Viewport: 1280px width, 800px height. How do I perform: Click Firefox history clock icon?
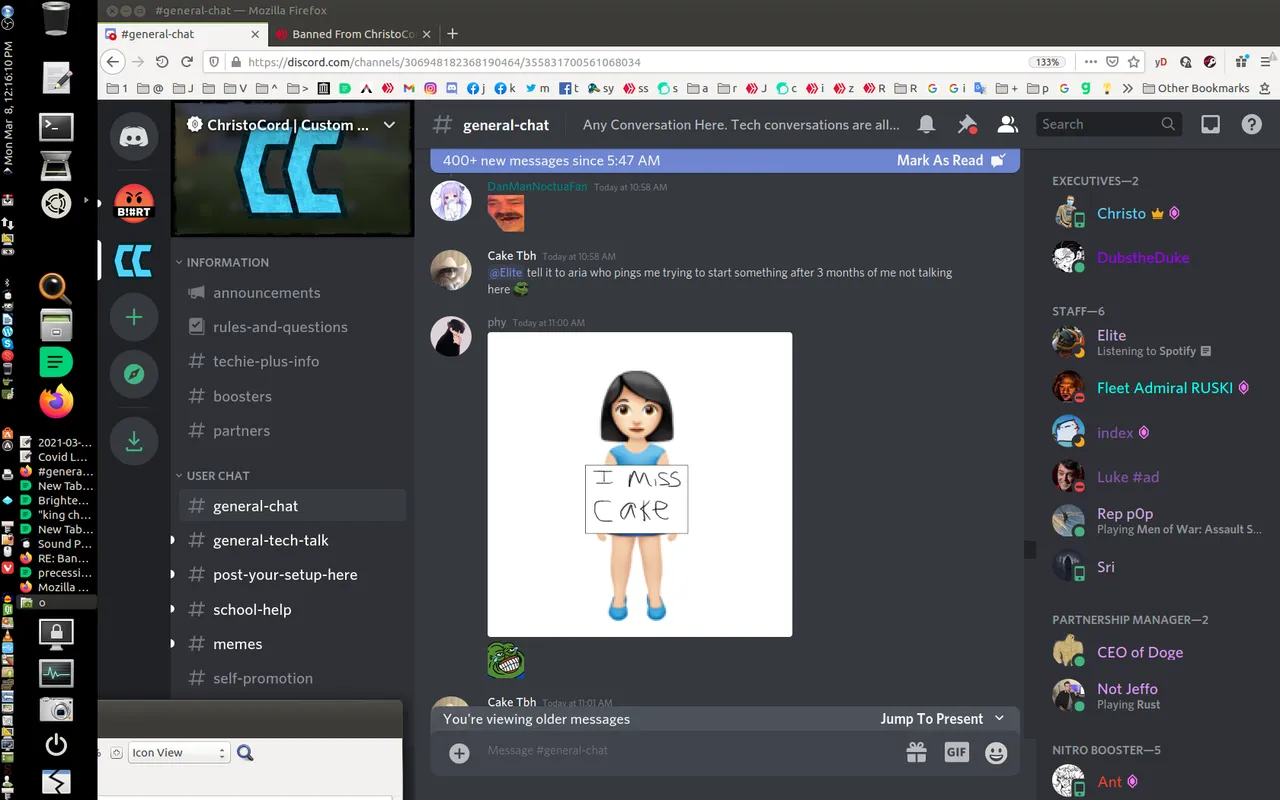pos(162,61)
